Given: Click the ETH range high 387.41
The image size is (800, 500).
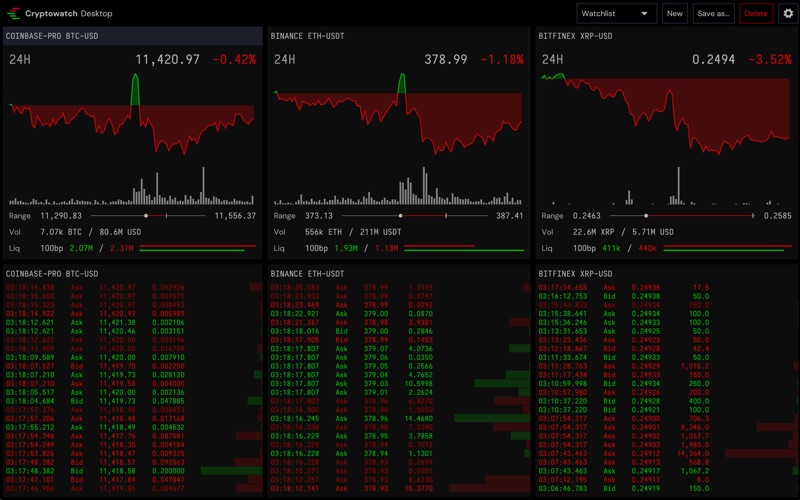Looking at the screenshot, I should click(x=510, y=216).
